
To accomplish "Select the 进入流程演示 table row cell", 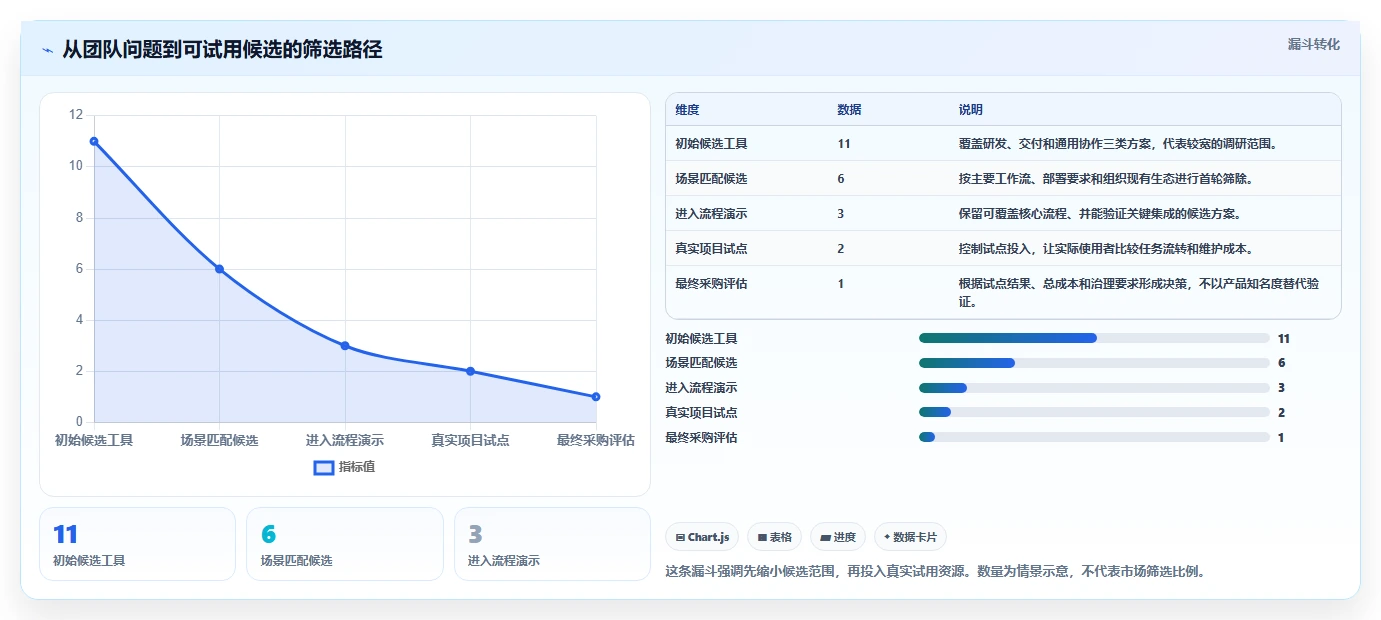I will [711, 213].
